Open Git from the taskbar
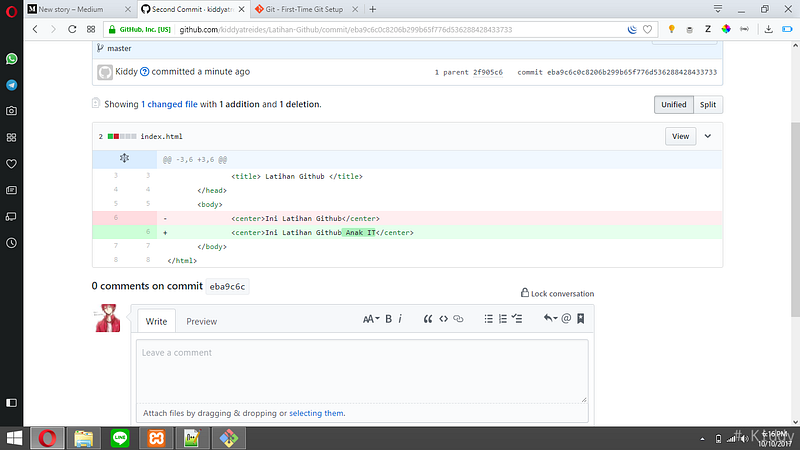The height and width of the screenshot is (450, 800). point(229,438)
